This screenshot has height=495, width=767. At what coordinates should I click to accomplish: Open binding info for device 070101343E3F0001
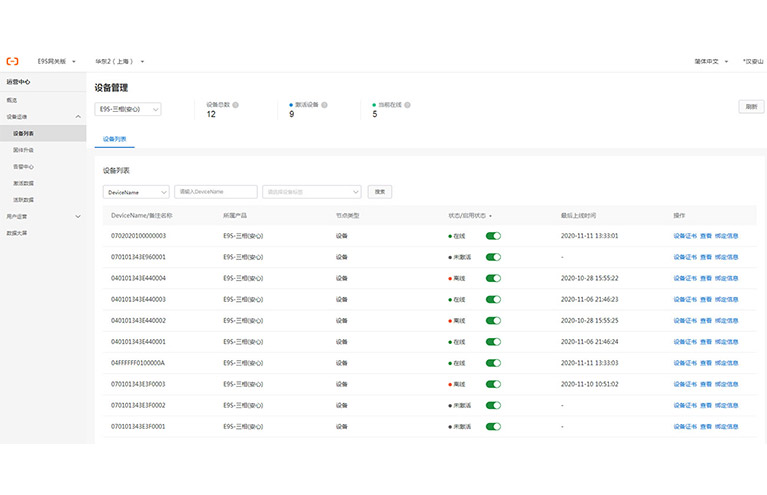tap(726, 427)
